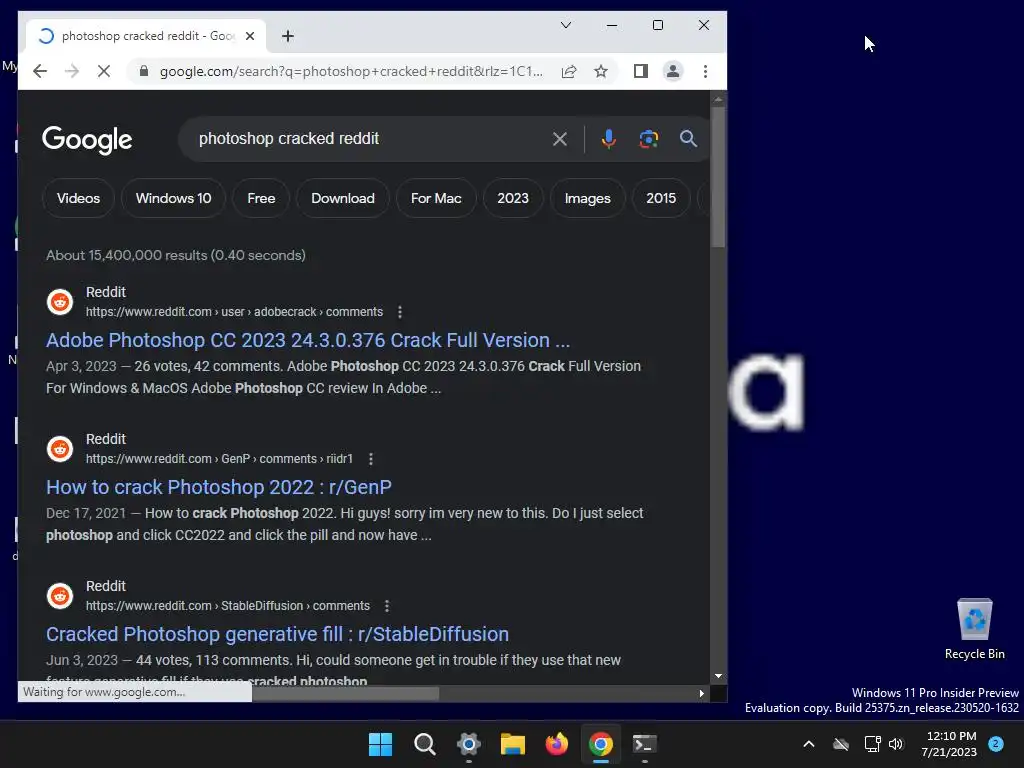Open the clock showing 12:10 PM
This screenshot has height=768, width=1024.
950,744
